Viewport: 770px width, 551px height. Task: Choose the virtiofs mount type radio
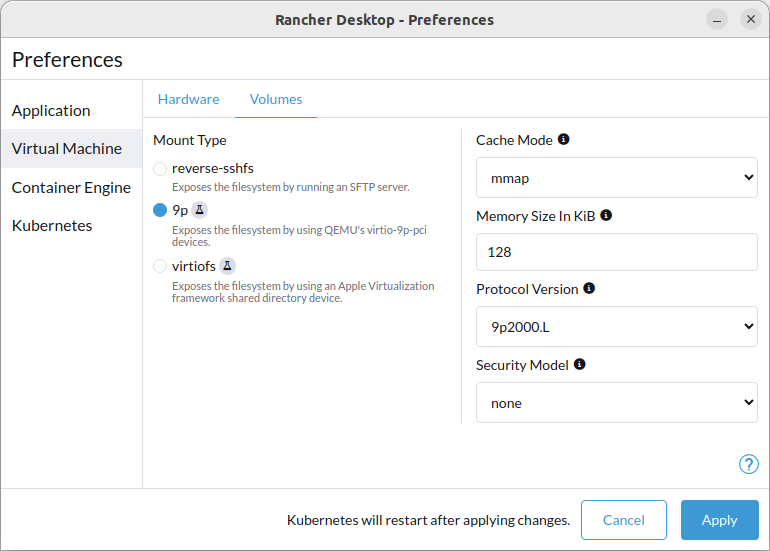[x=160, y=266]
